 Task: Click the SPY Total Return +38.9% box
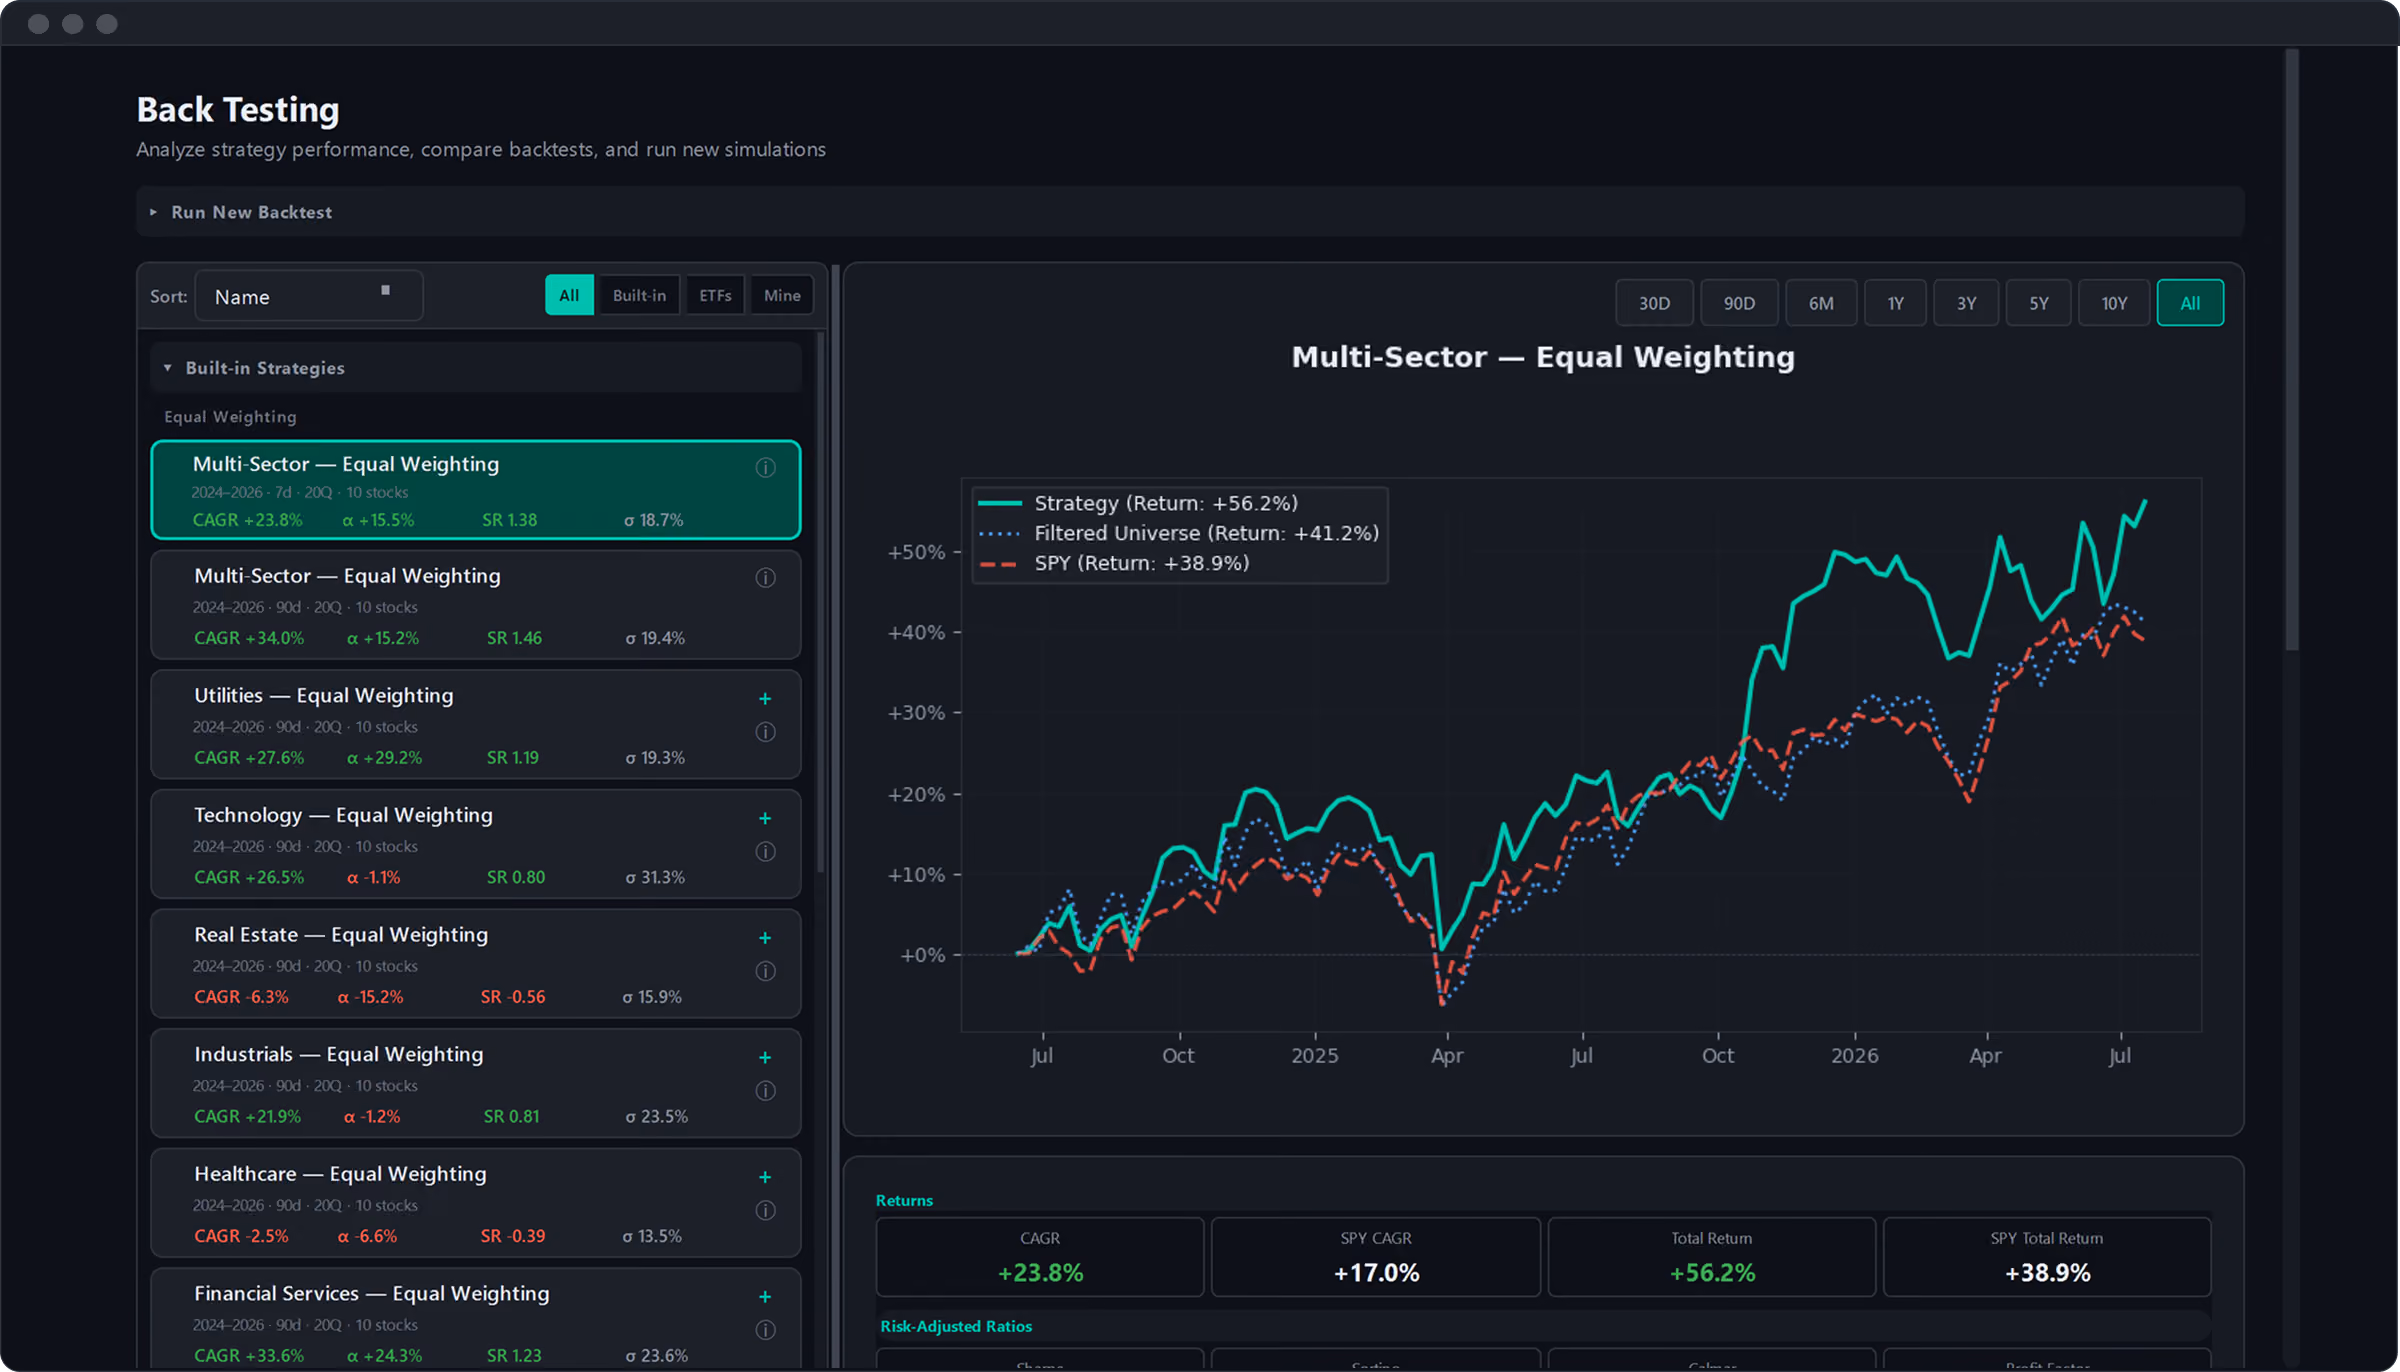coord(2047,1257)
